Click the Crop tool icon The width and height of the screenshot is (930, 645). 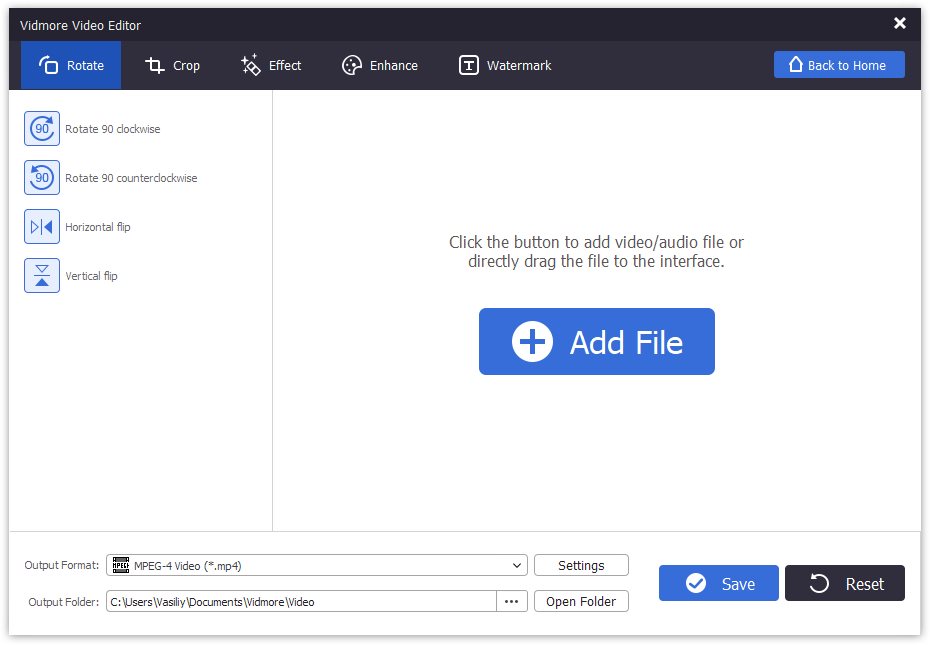(155, 65)
